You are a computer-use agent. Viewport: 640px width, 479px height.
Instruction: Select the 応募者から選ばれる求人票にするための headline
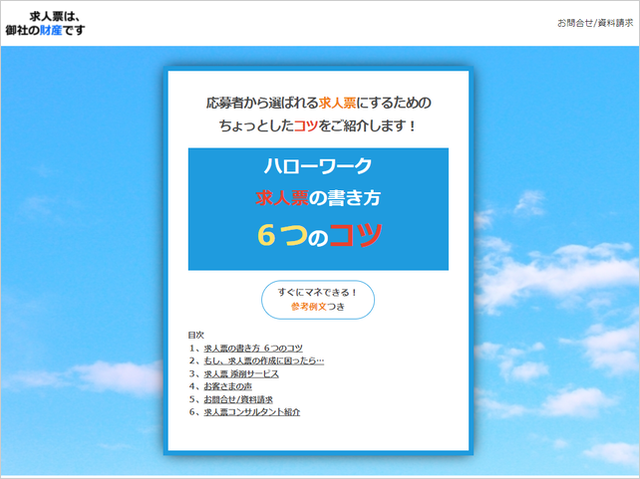coord(318,103)
